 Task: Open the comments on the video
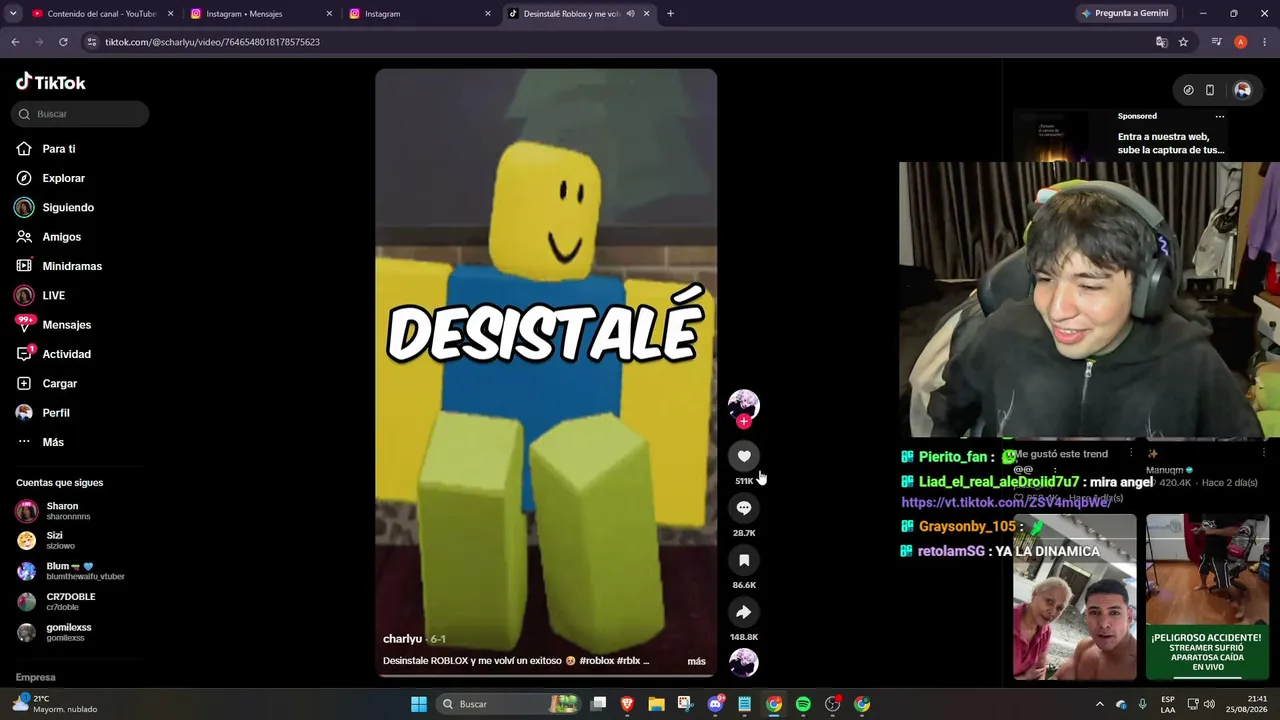point(744,508)
